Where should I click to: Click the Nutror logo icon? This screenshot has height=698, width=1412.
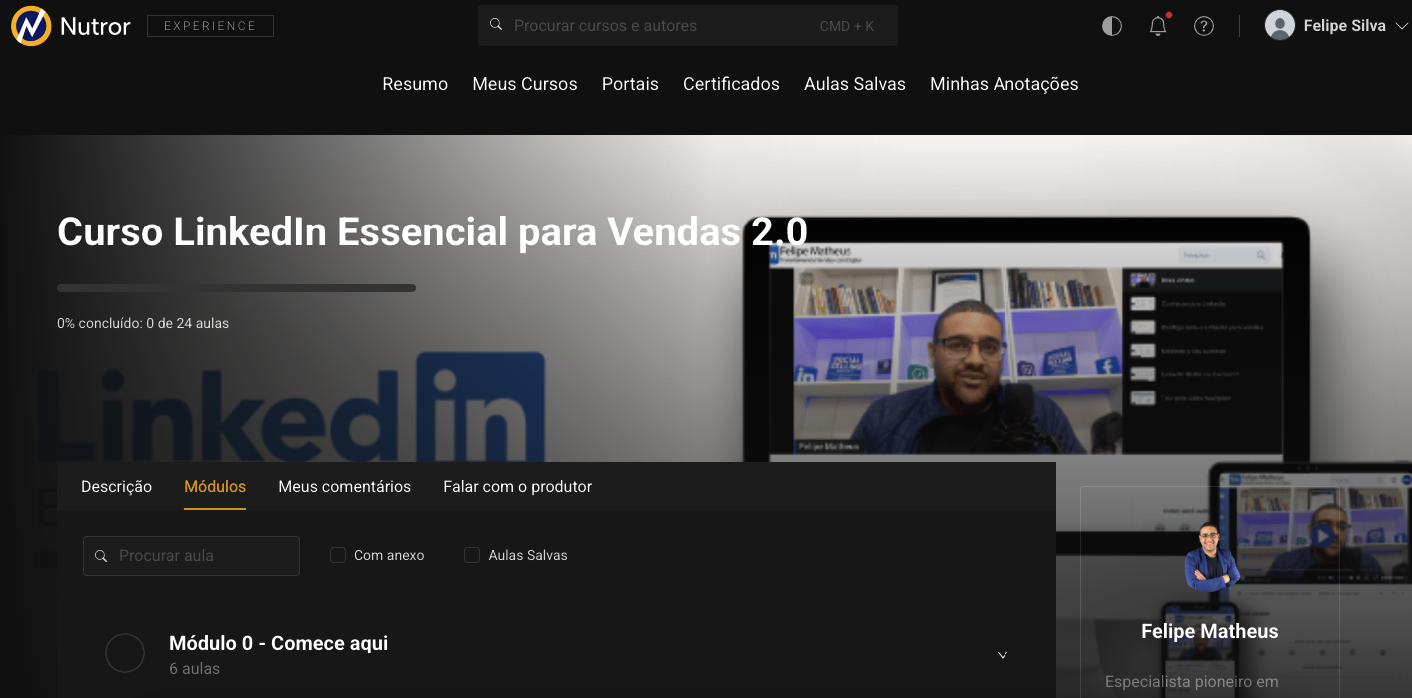click(x=30, y=26)
